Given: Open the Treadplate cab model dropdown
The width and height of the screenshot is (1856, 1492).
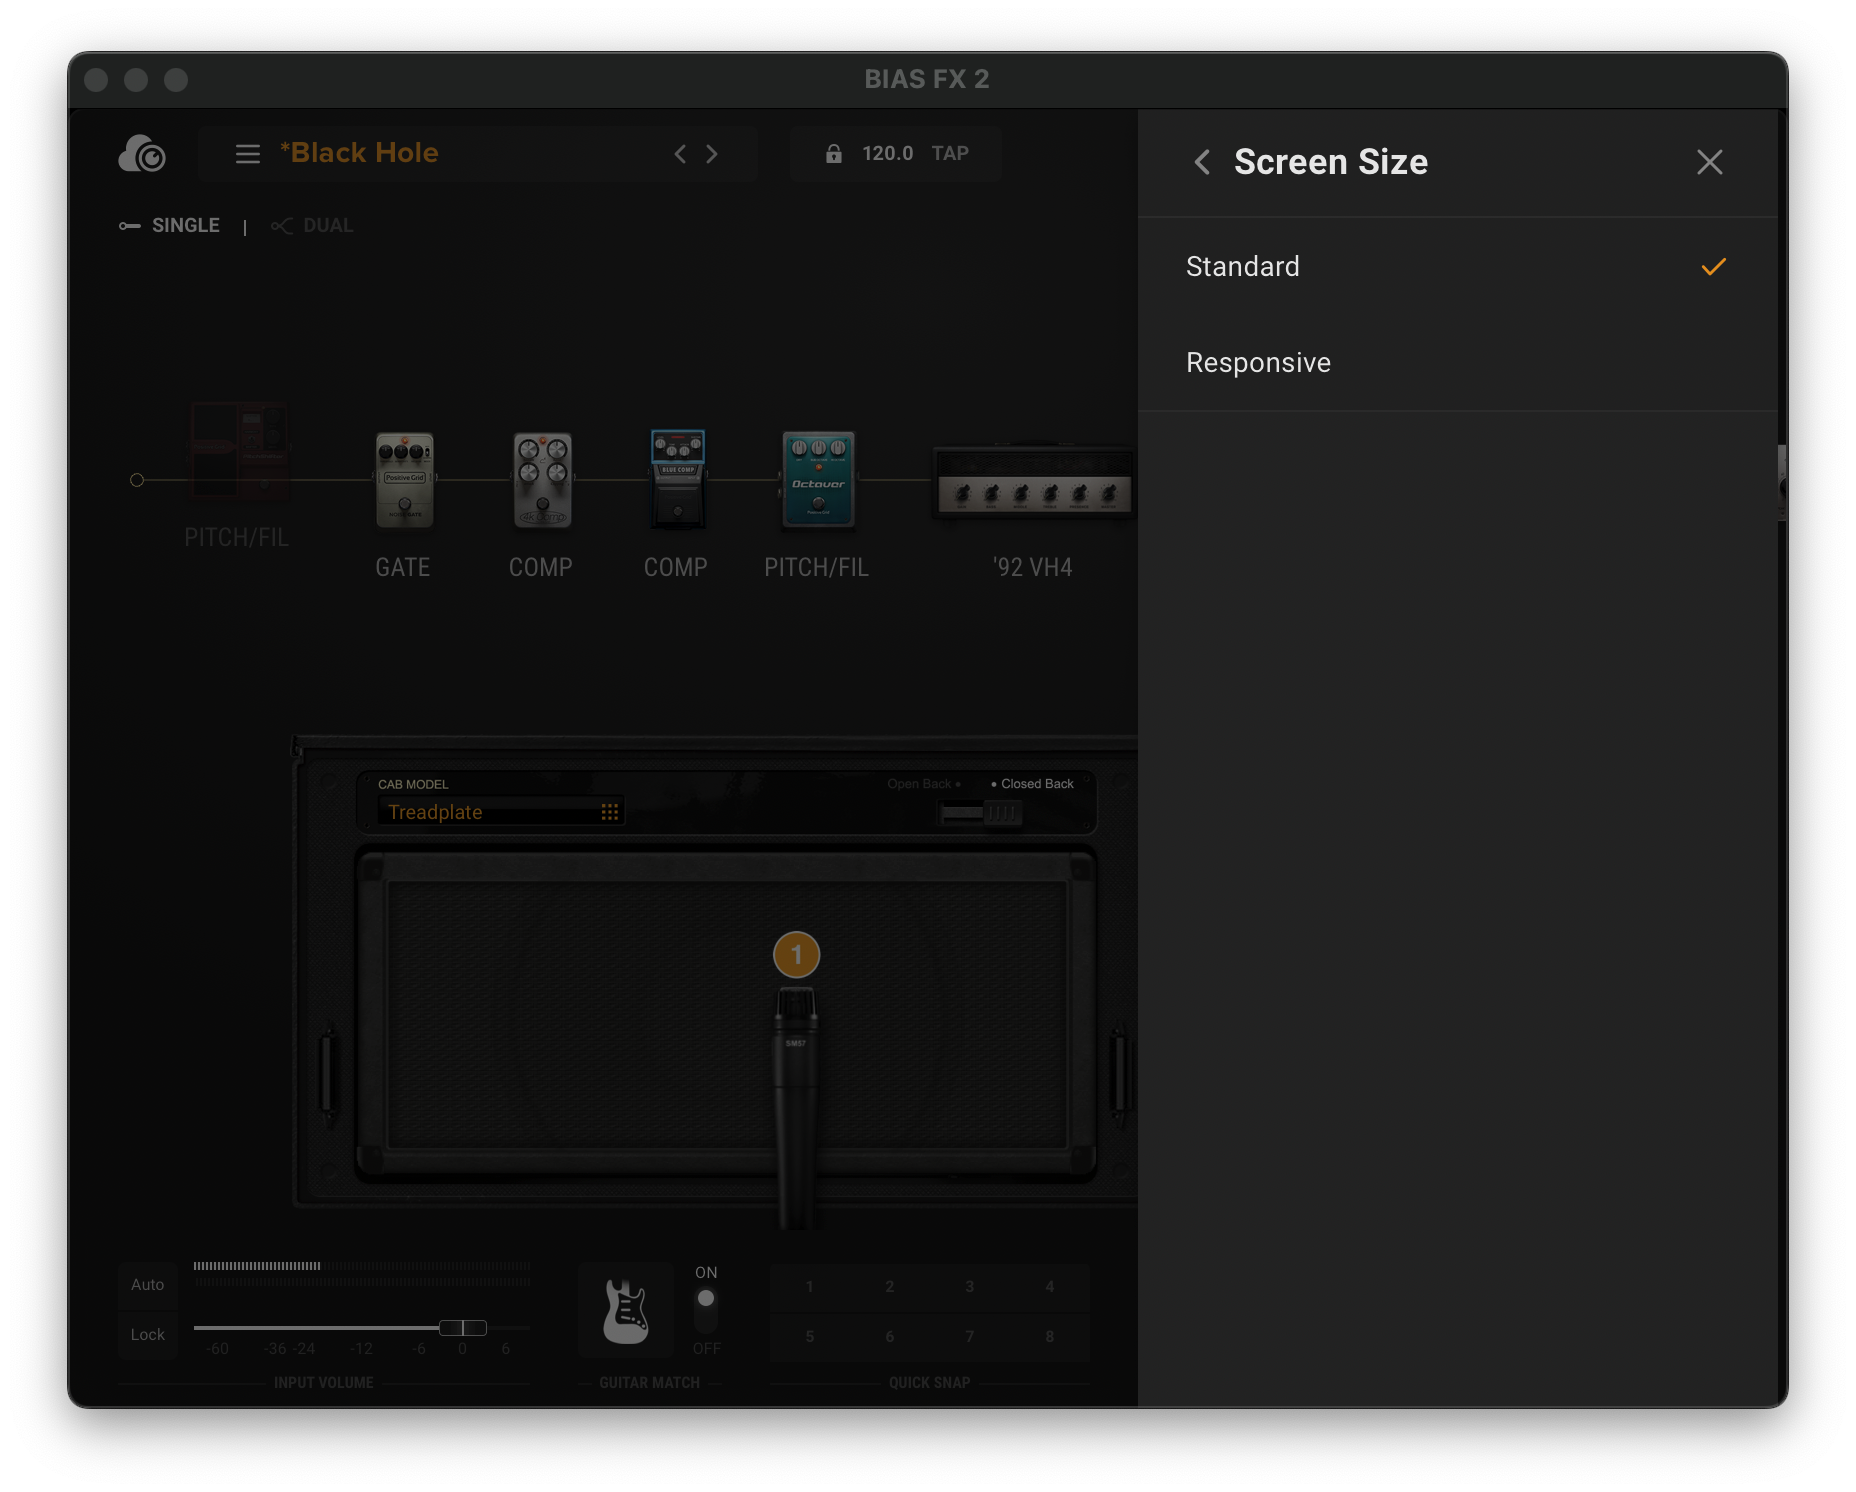Looking at the screenshot, I should coord(501,812).
